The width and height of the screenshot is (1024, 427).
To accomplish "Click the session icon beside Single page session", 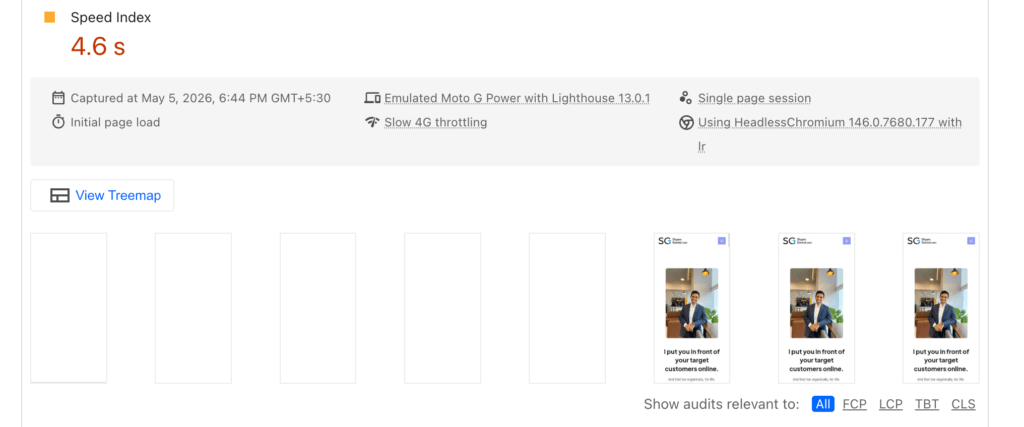I will click(686, 98).
